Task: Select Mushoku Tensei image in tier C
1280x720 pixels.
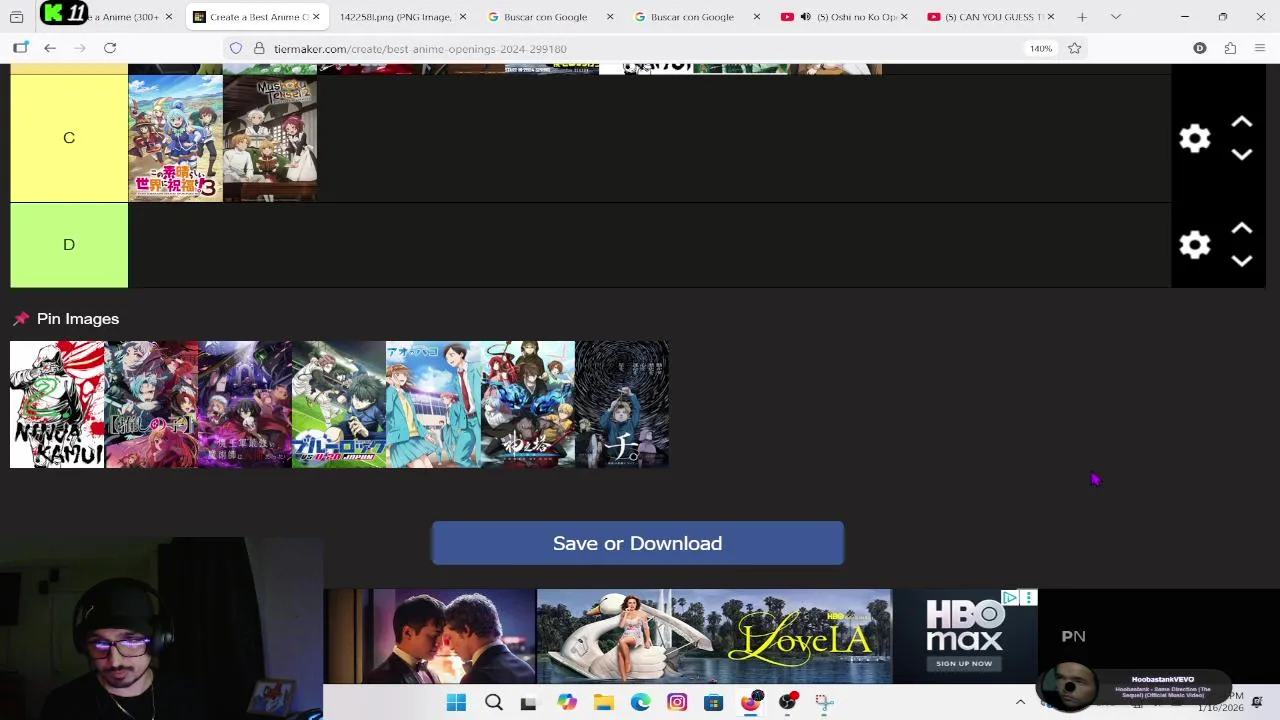Action: pyautogui.click(x=270, y=138)
